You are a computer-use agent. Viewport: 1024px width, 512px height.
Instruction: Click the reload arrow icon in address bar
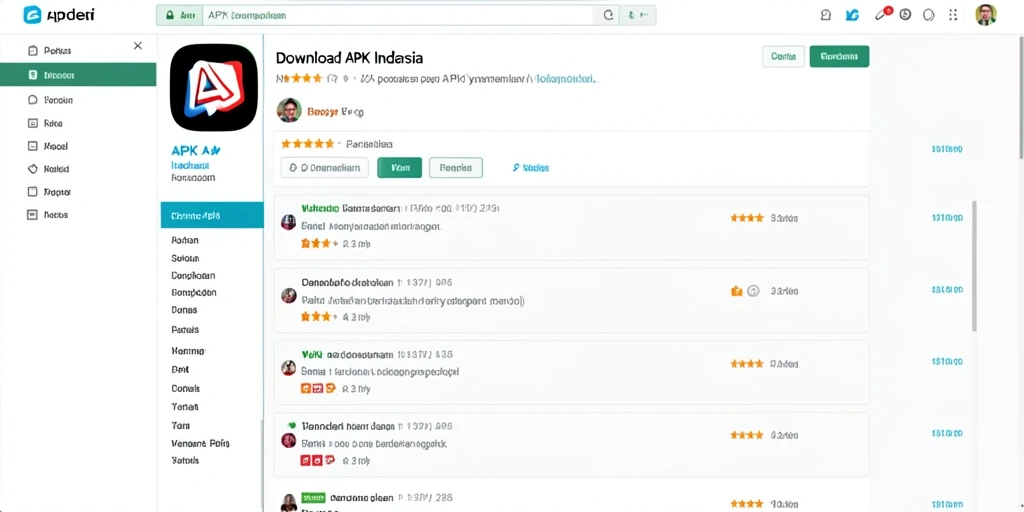pyautogui.click(x=608, y=15)
